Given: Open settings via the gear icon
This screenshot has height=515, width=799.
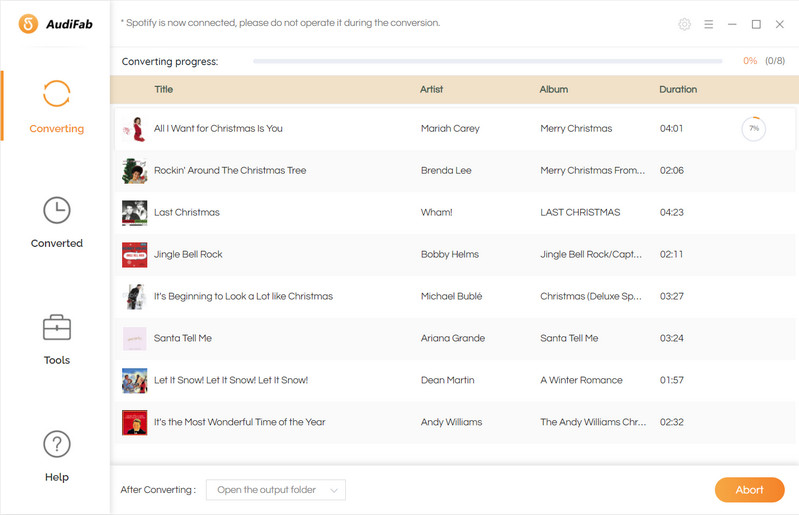Looking at the screenshot, I should pos(684,24).
